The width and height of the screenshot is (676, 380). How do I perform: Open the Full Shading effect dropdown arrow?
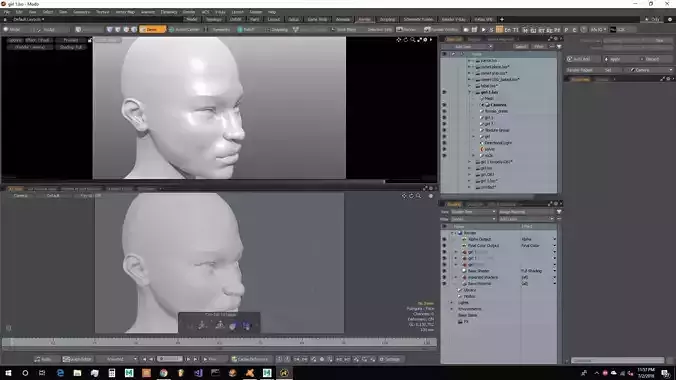tap(554, 271)
